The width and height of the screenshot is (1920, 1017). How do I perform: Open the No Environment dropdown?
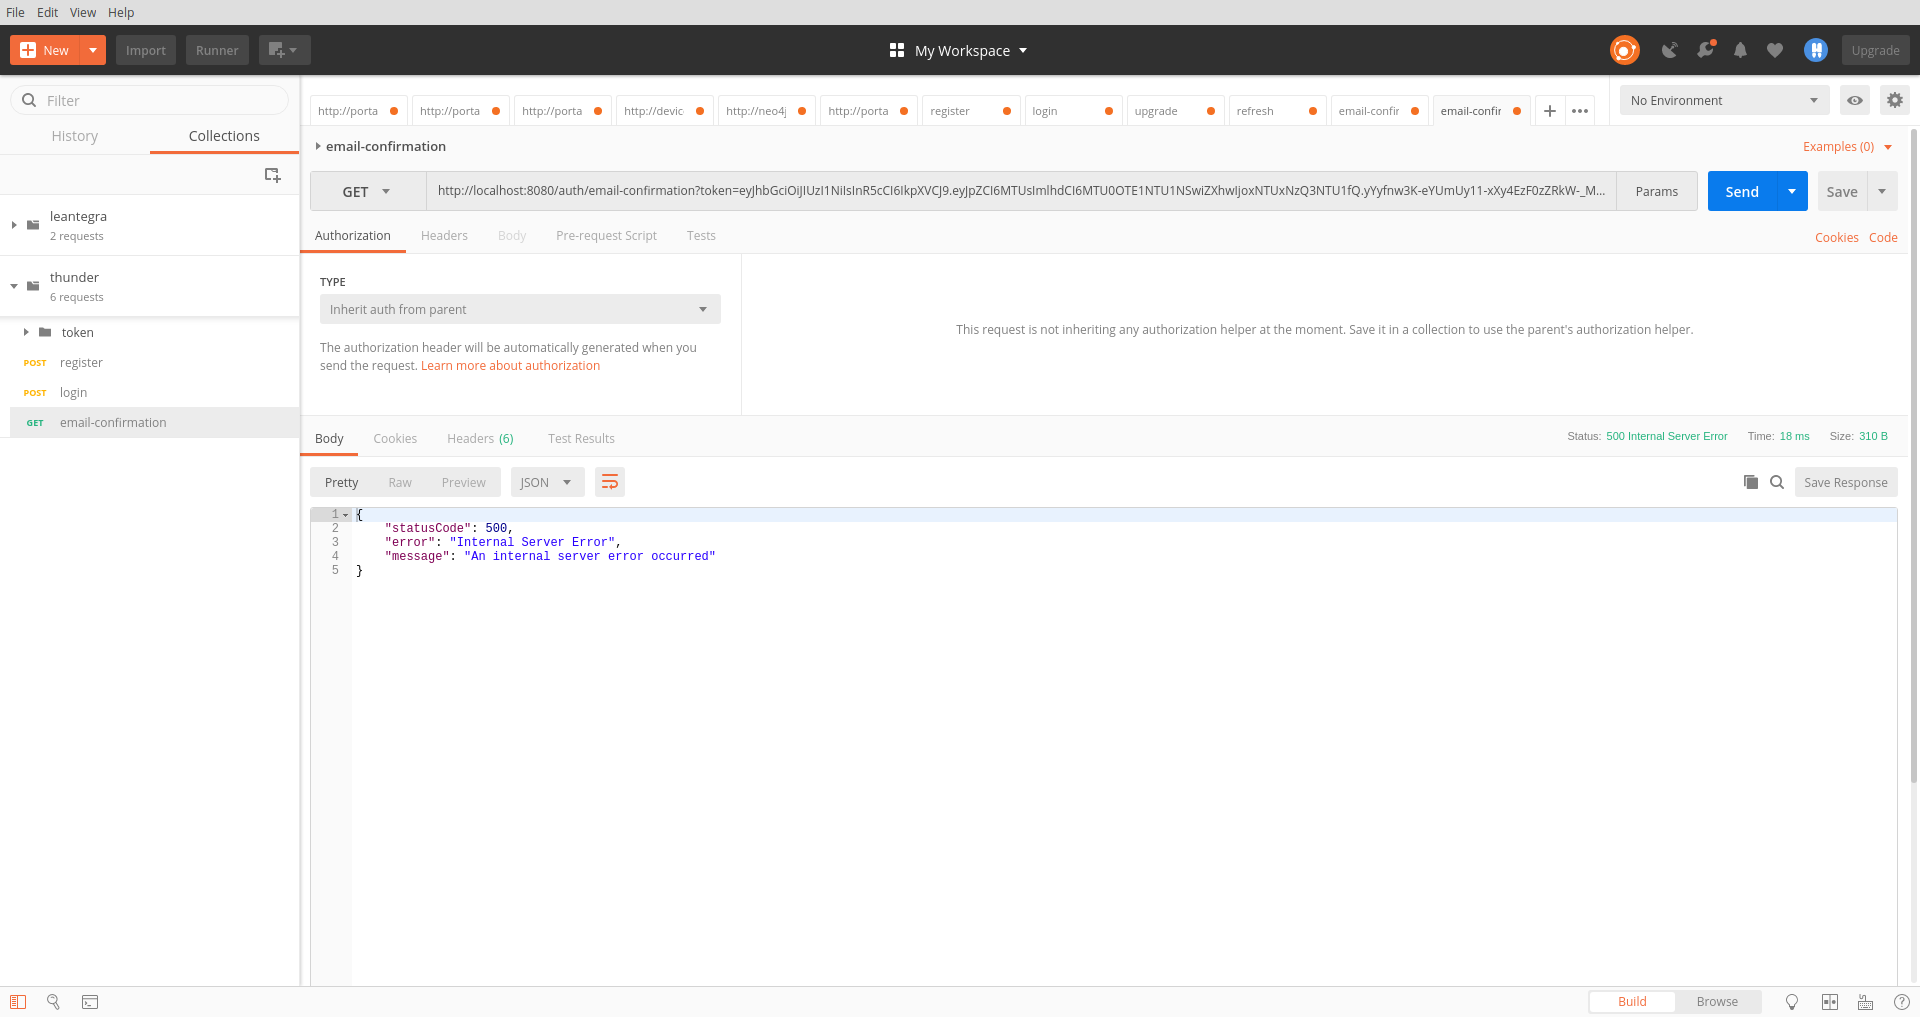click(1723, 100)
